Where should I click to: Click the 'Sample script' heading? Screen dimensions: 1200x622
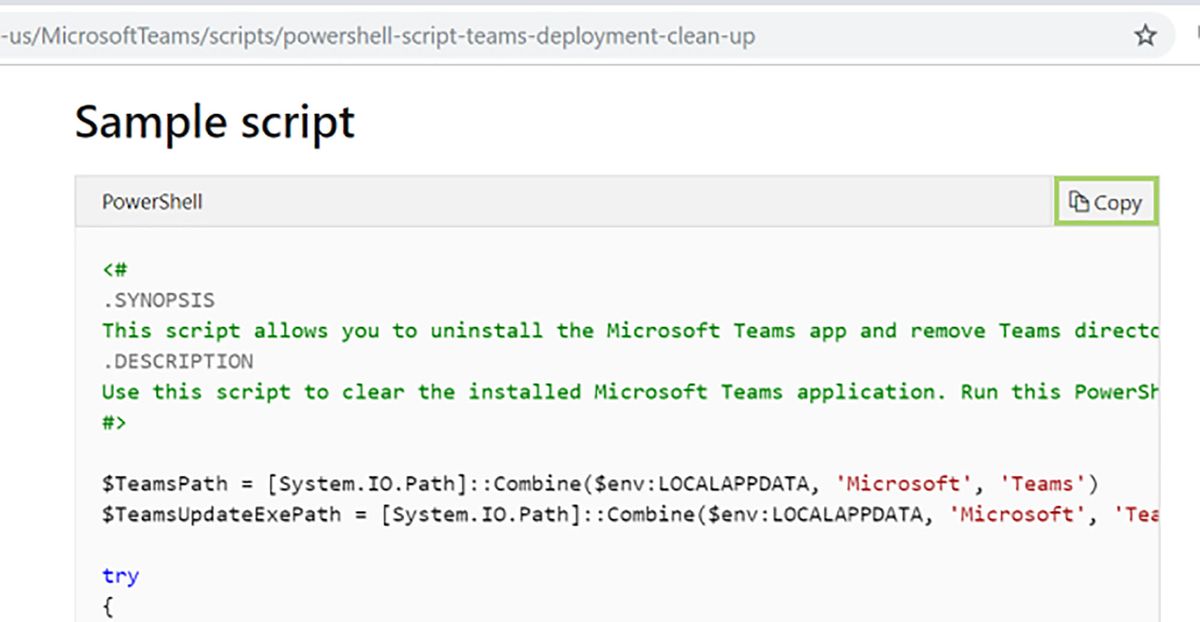point(215,122)
